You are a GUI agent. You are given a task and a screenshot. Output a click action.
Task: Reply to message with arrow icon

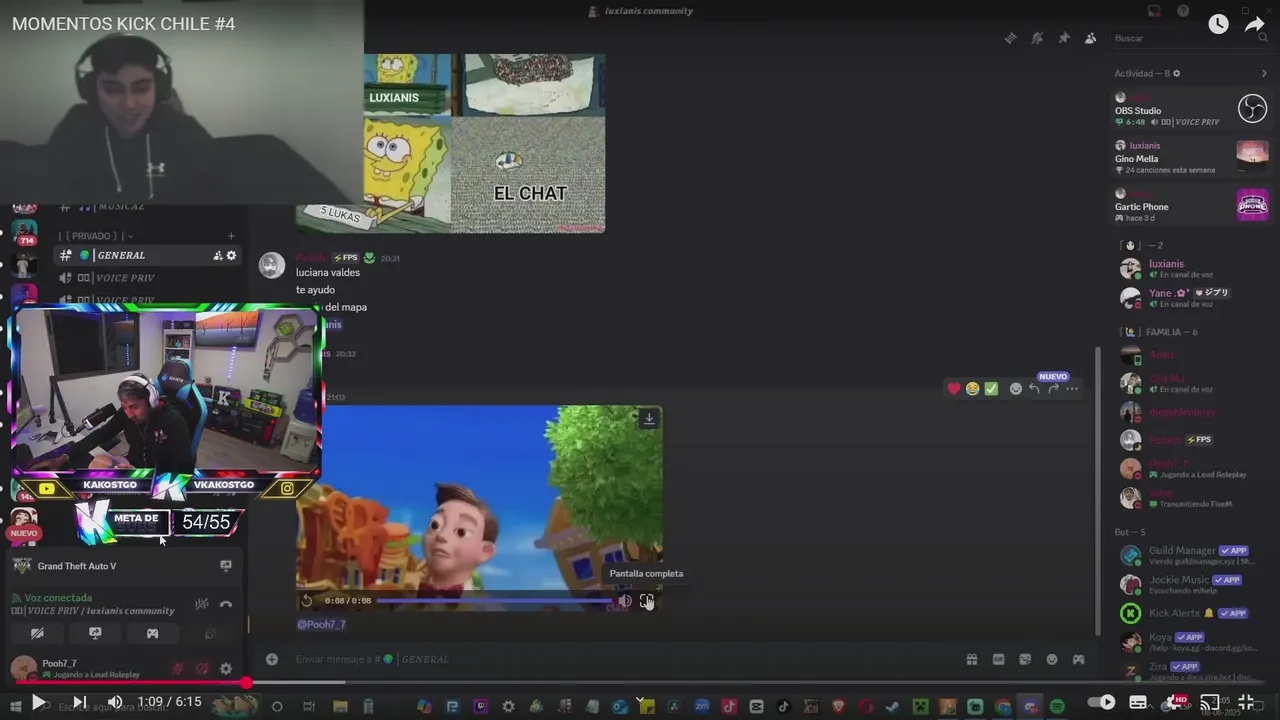1034,388
